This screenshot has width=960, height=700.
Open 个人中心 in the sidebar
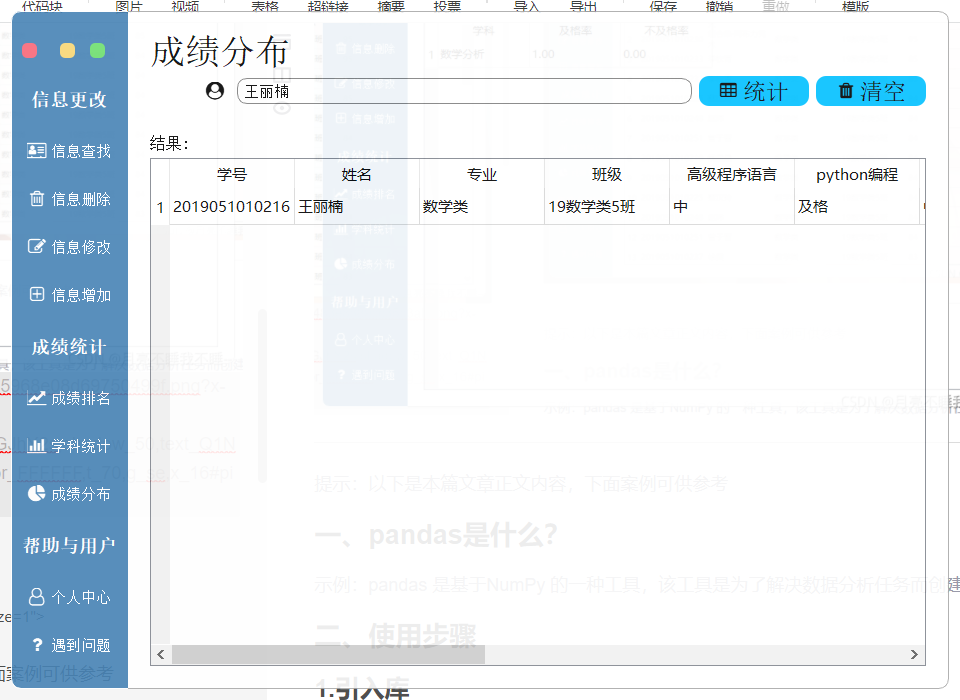pos(69,597)
